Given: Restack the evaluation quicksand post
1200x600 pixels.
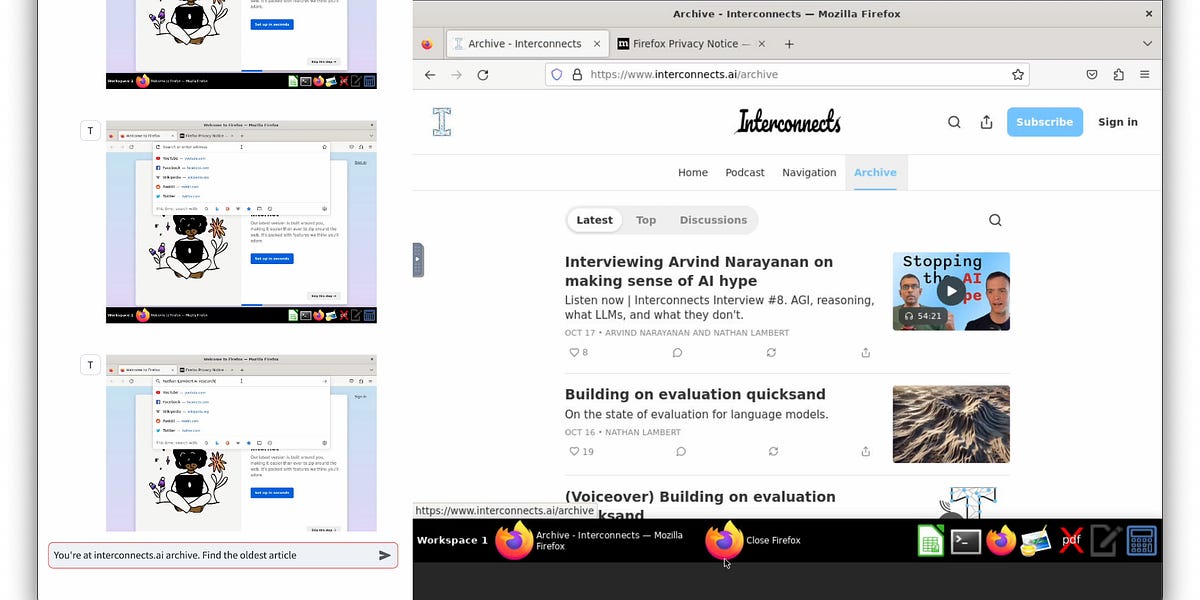Looking at the screenshot, I should [773, 452].
